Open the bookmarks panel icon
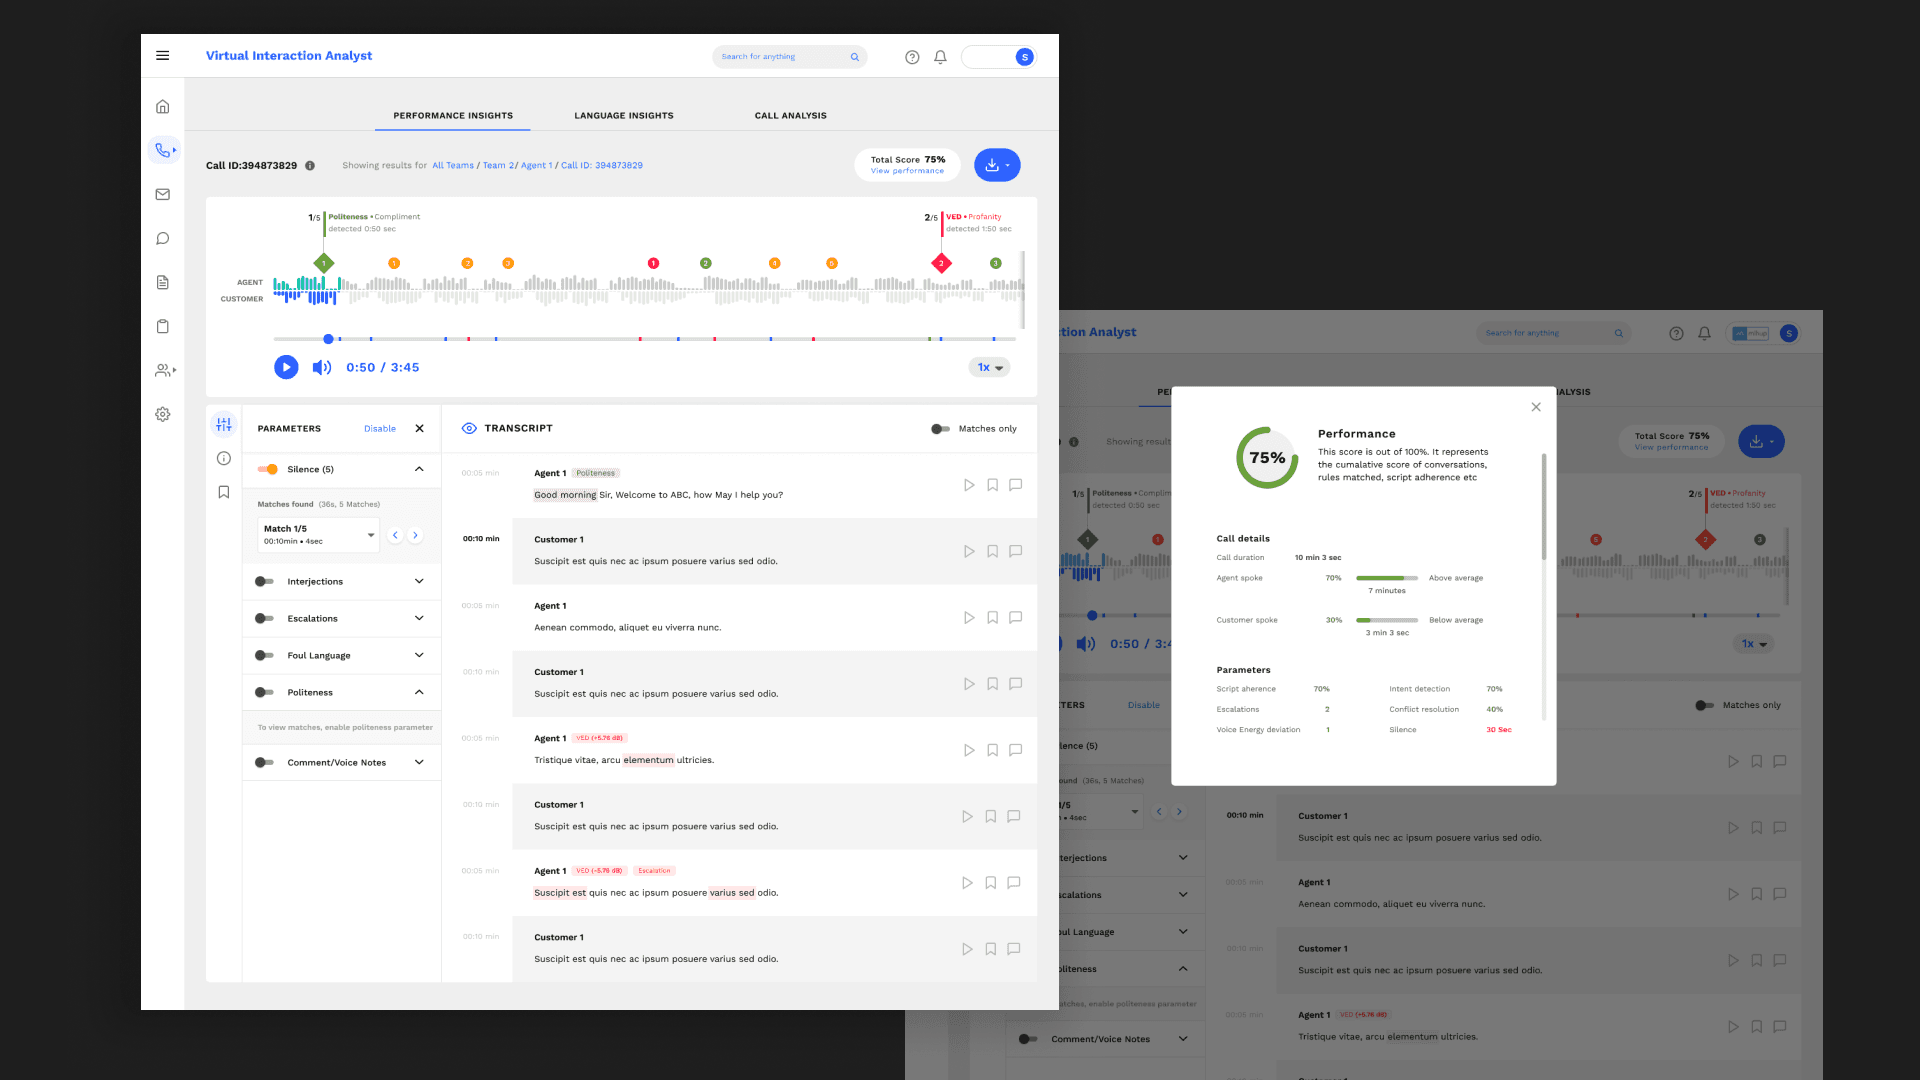1920x1080 pixels. pos(224,492)
